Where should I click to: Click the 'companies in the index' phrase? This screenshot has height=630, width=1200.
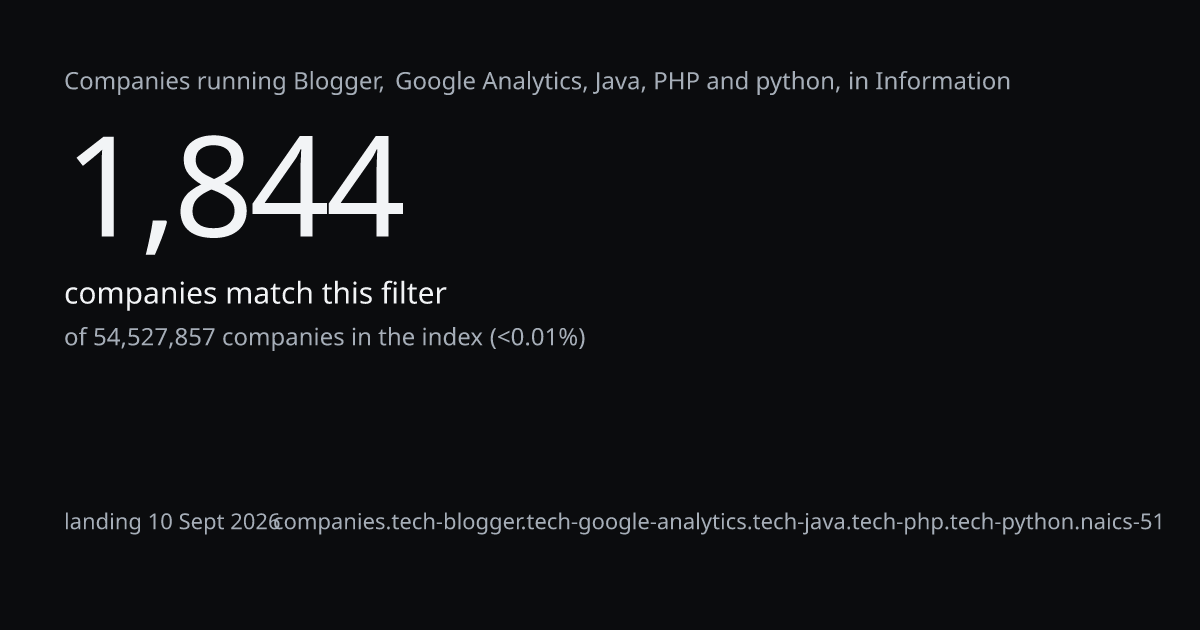tap(352, 338)
